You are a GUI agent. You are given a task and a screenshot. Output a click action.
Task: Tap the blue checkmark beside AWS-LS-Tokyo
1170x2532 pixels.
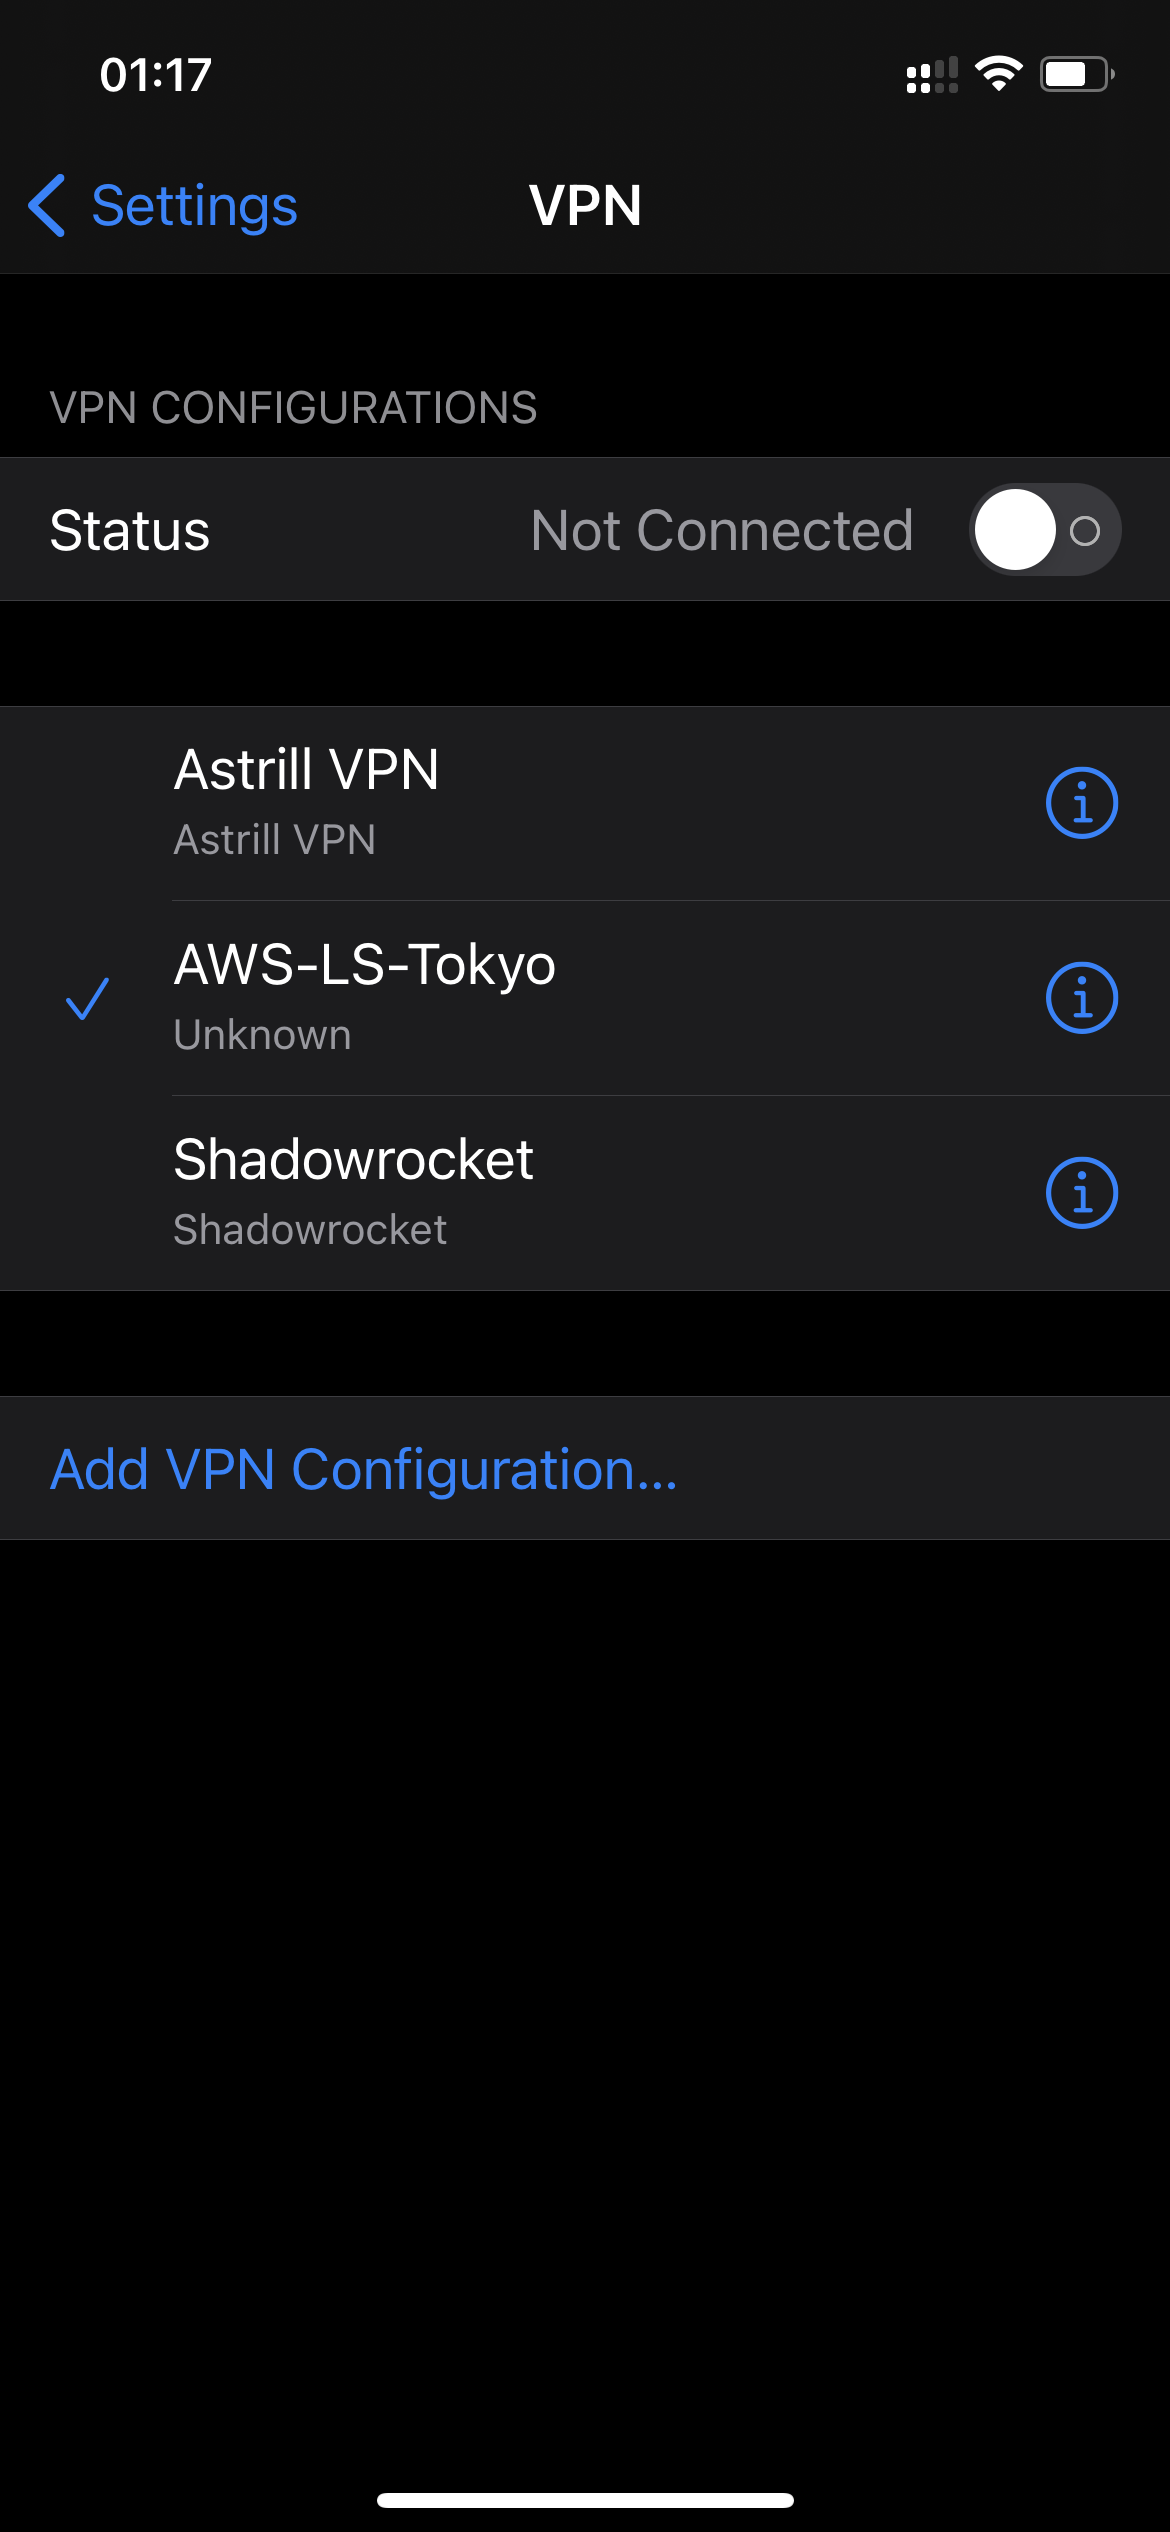[x=87, y=999]
